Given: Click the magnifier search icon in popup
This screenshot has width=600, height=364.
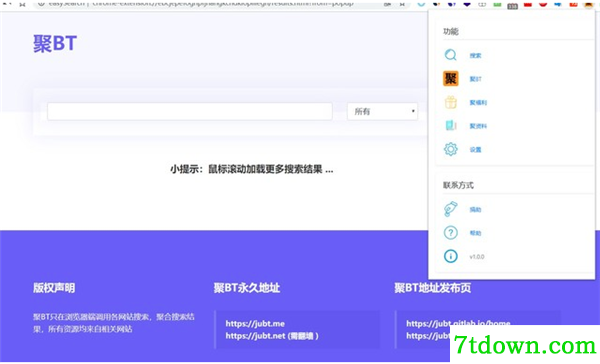Looking at the screenshot, I should [450, 55].
